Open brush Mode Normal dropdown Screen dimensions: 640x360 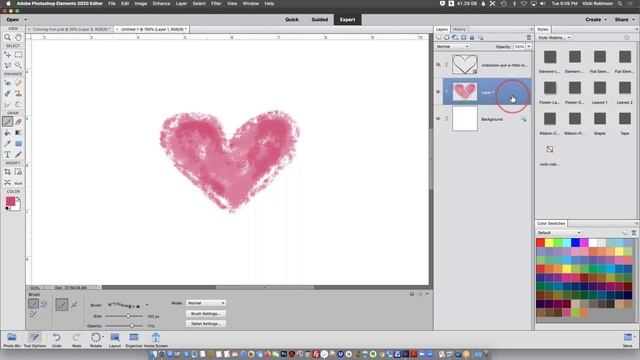(x=206, y=303)
